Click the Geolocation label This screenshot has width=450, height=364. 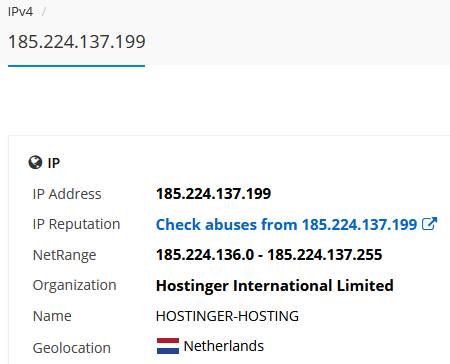72,348
